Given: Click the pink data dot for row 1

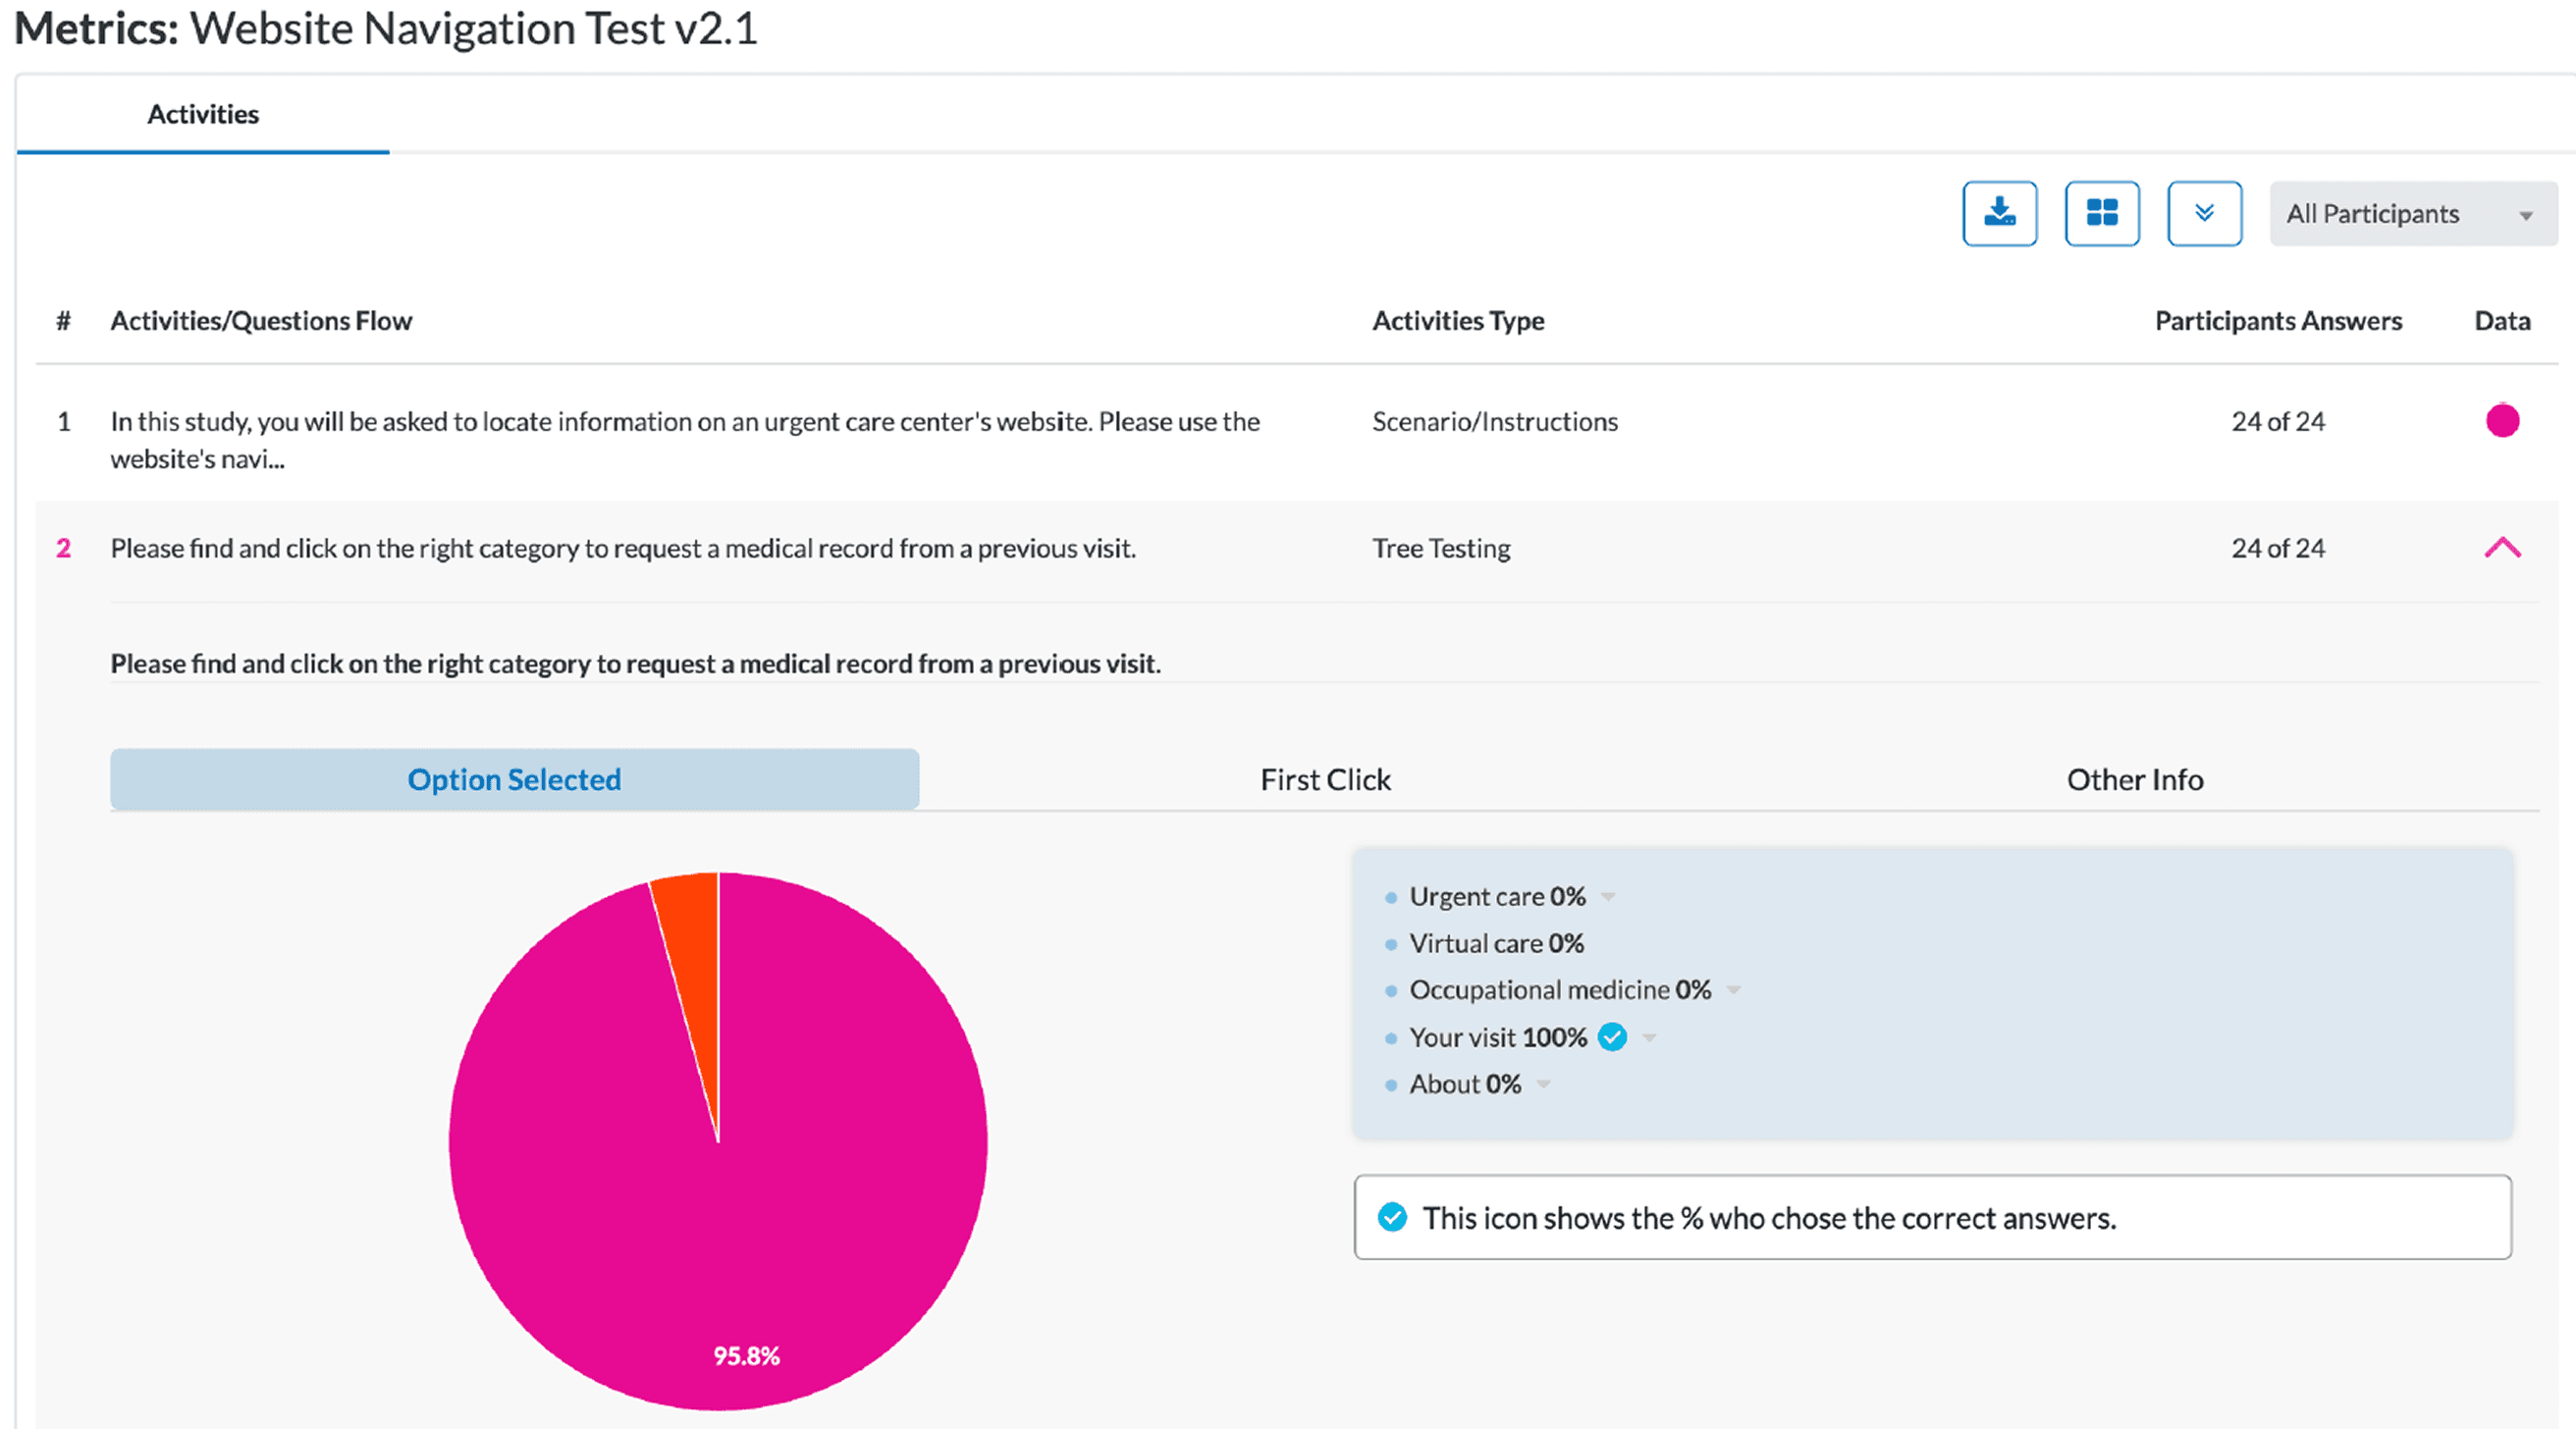Looking at the screenshot, I should [2502, 420].
